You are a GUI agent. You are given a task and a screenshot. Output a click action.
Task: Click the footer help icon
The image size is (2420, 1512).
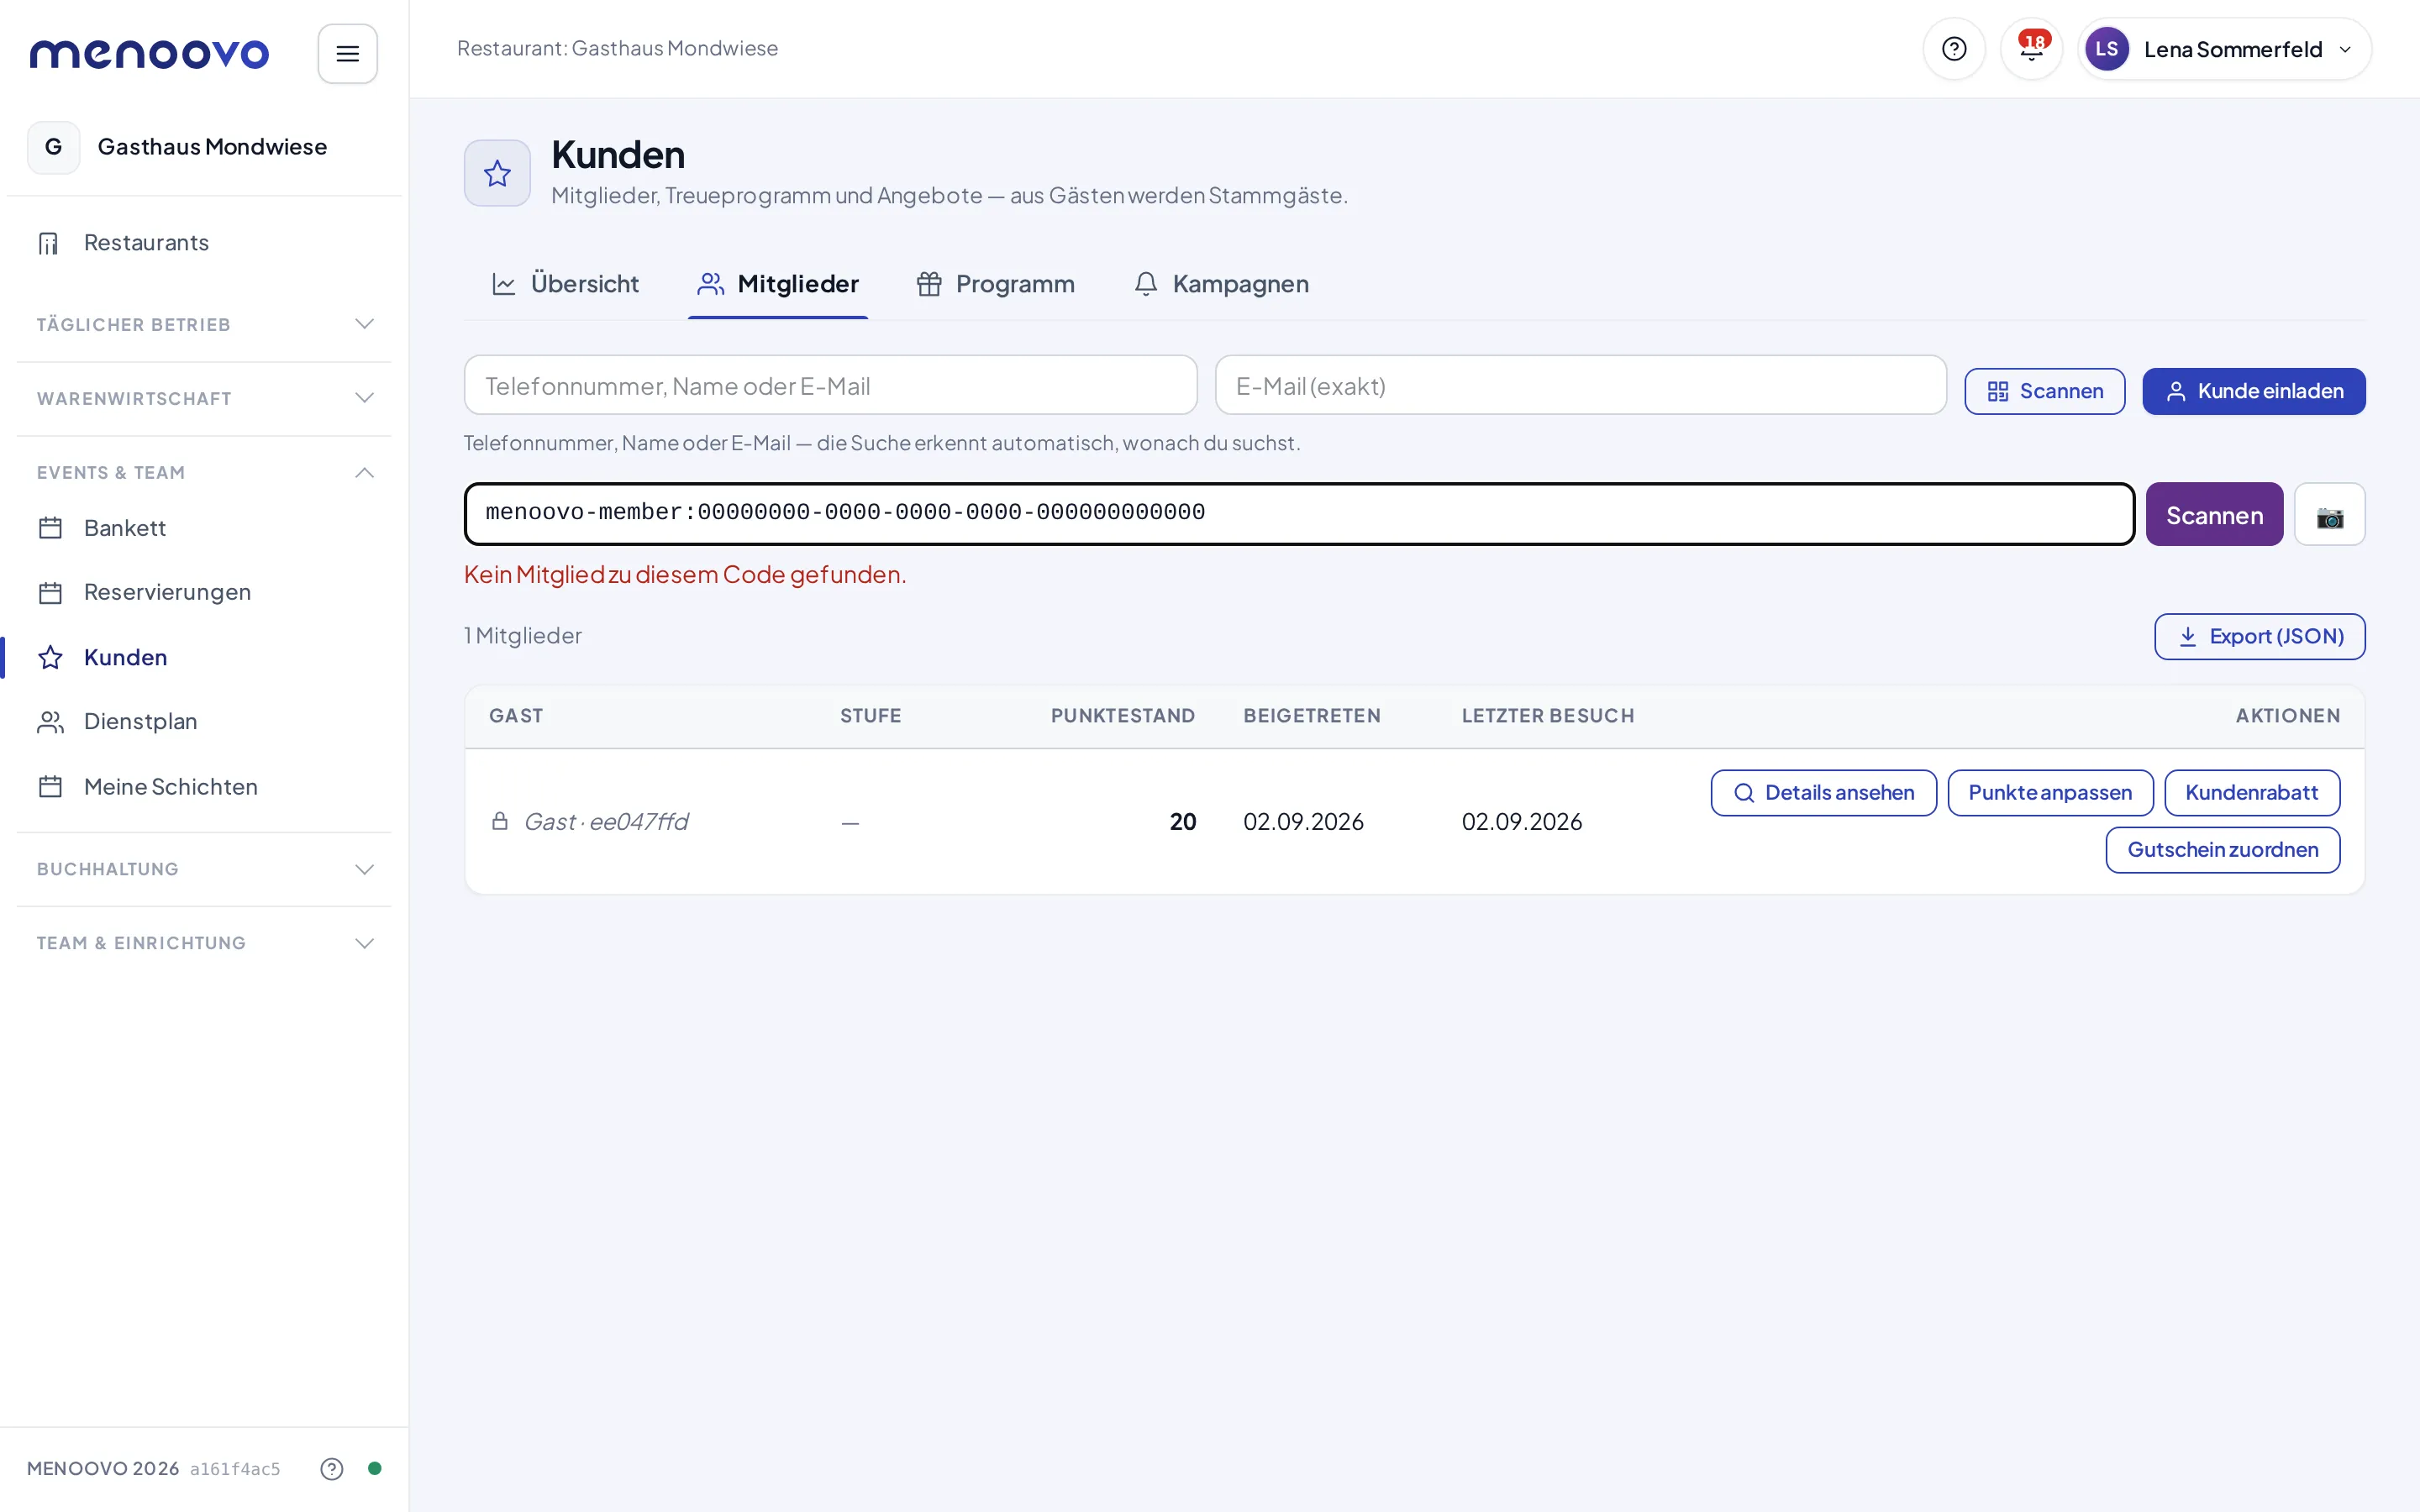pos(332,1468)
